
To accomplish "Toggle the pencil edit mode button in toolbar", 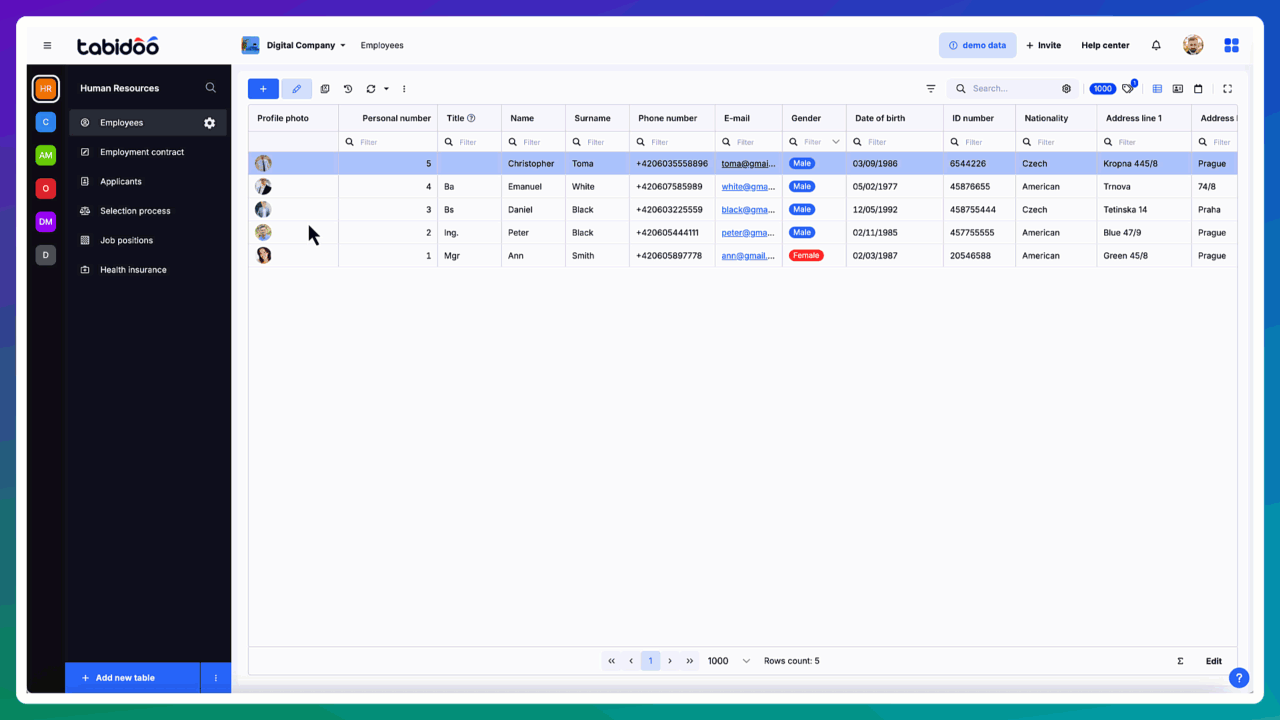I will coord(296,89).
